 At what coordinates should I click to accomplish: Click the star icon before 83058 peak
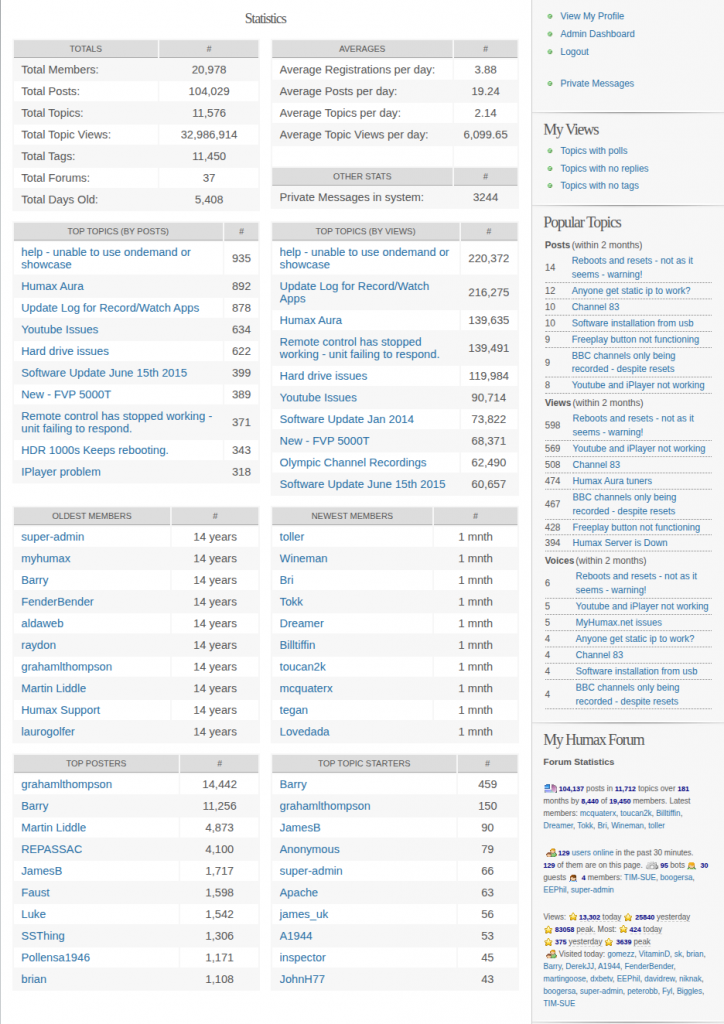[548, 929]
